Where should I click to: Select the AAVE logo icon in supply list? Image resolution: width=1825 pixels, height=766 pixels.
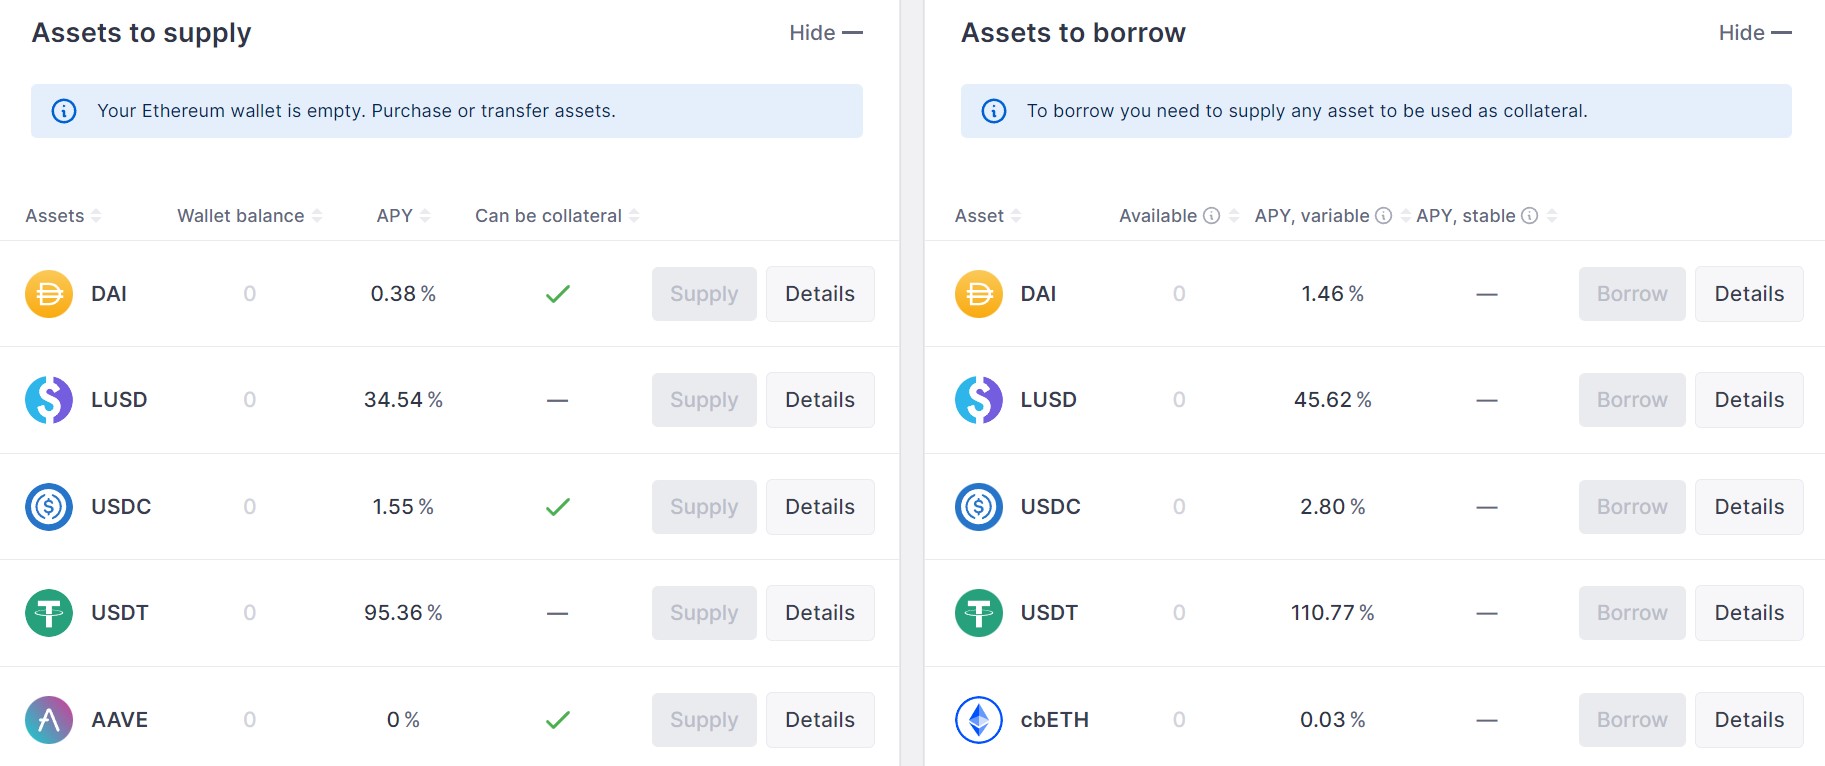click(48, 719)
